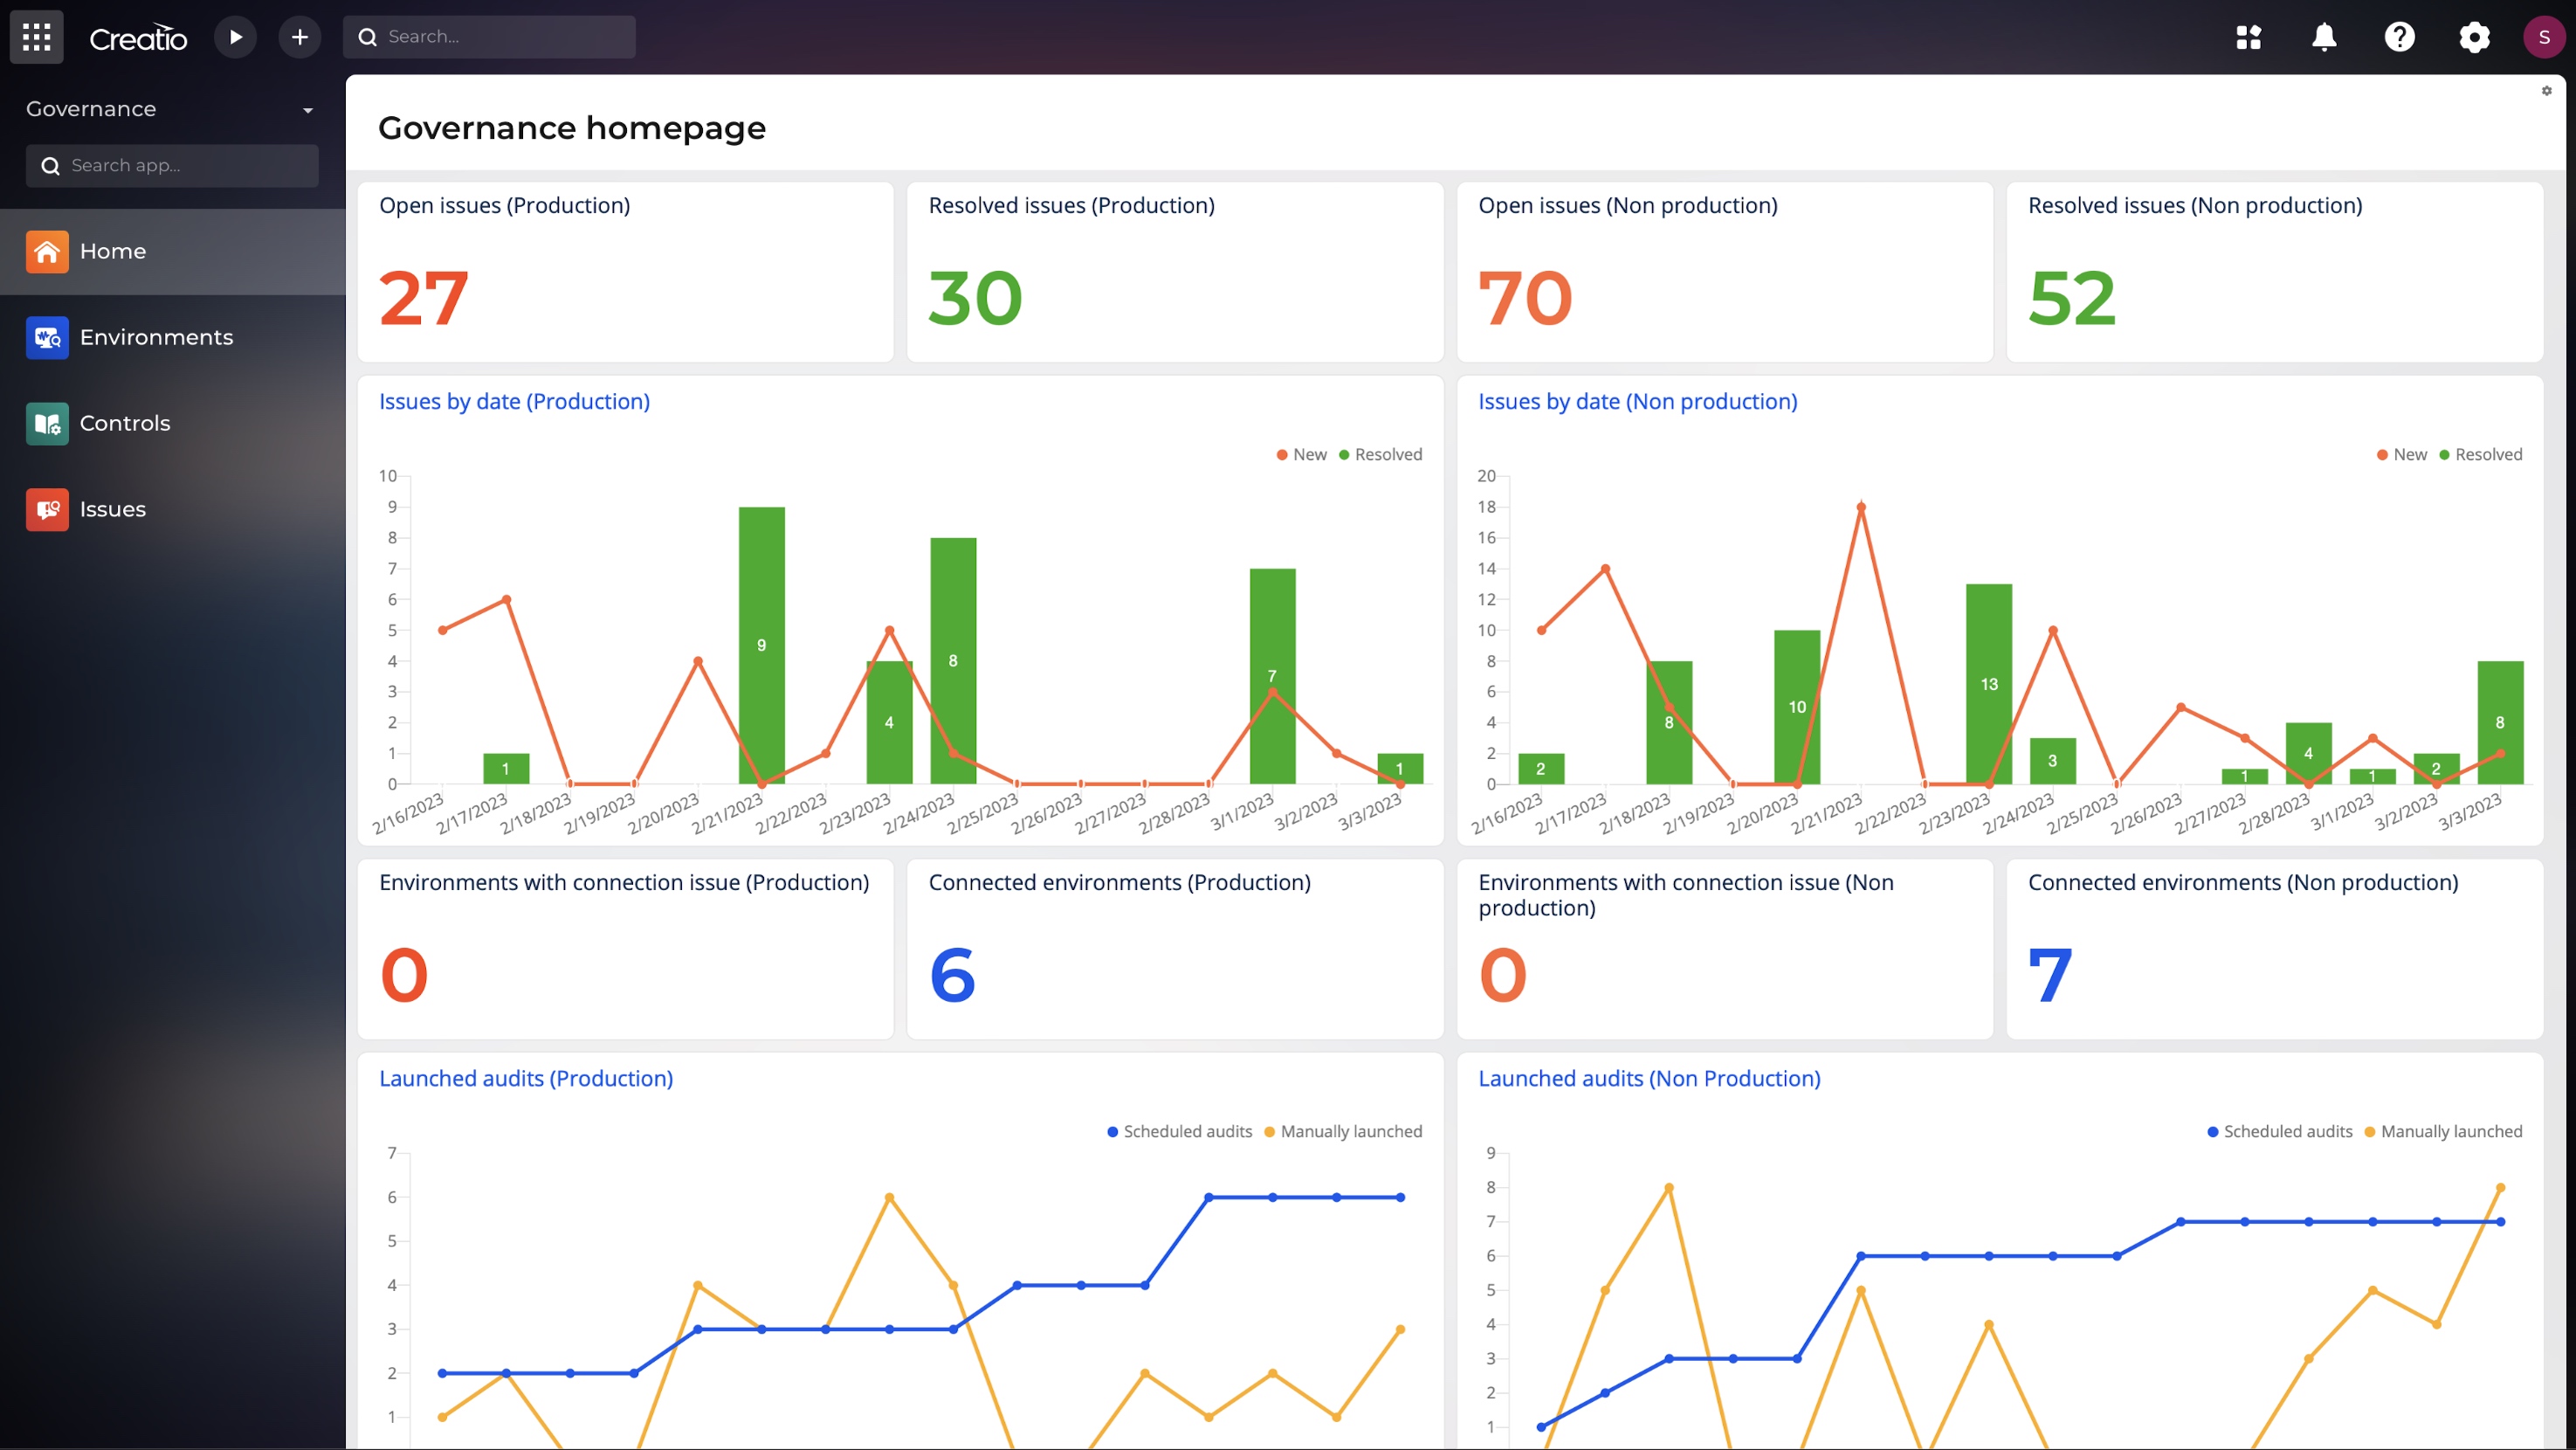This screenshot has width=2576, height=1450.
Task: Open system settings via the gear icon
Action: (x=2475, y=37)
